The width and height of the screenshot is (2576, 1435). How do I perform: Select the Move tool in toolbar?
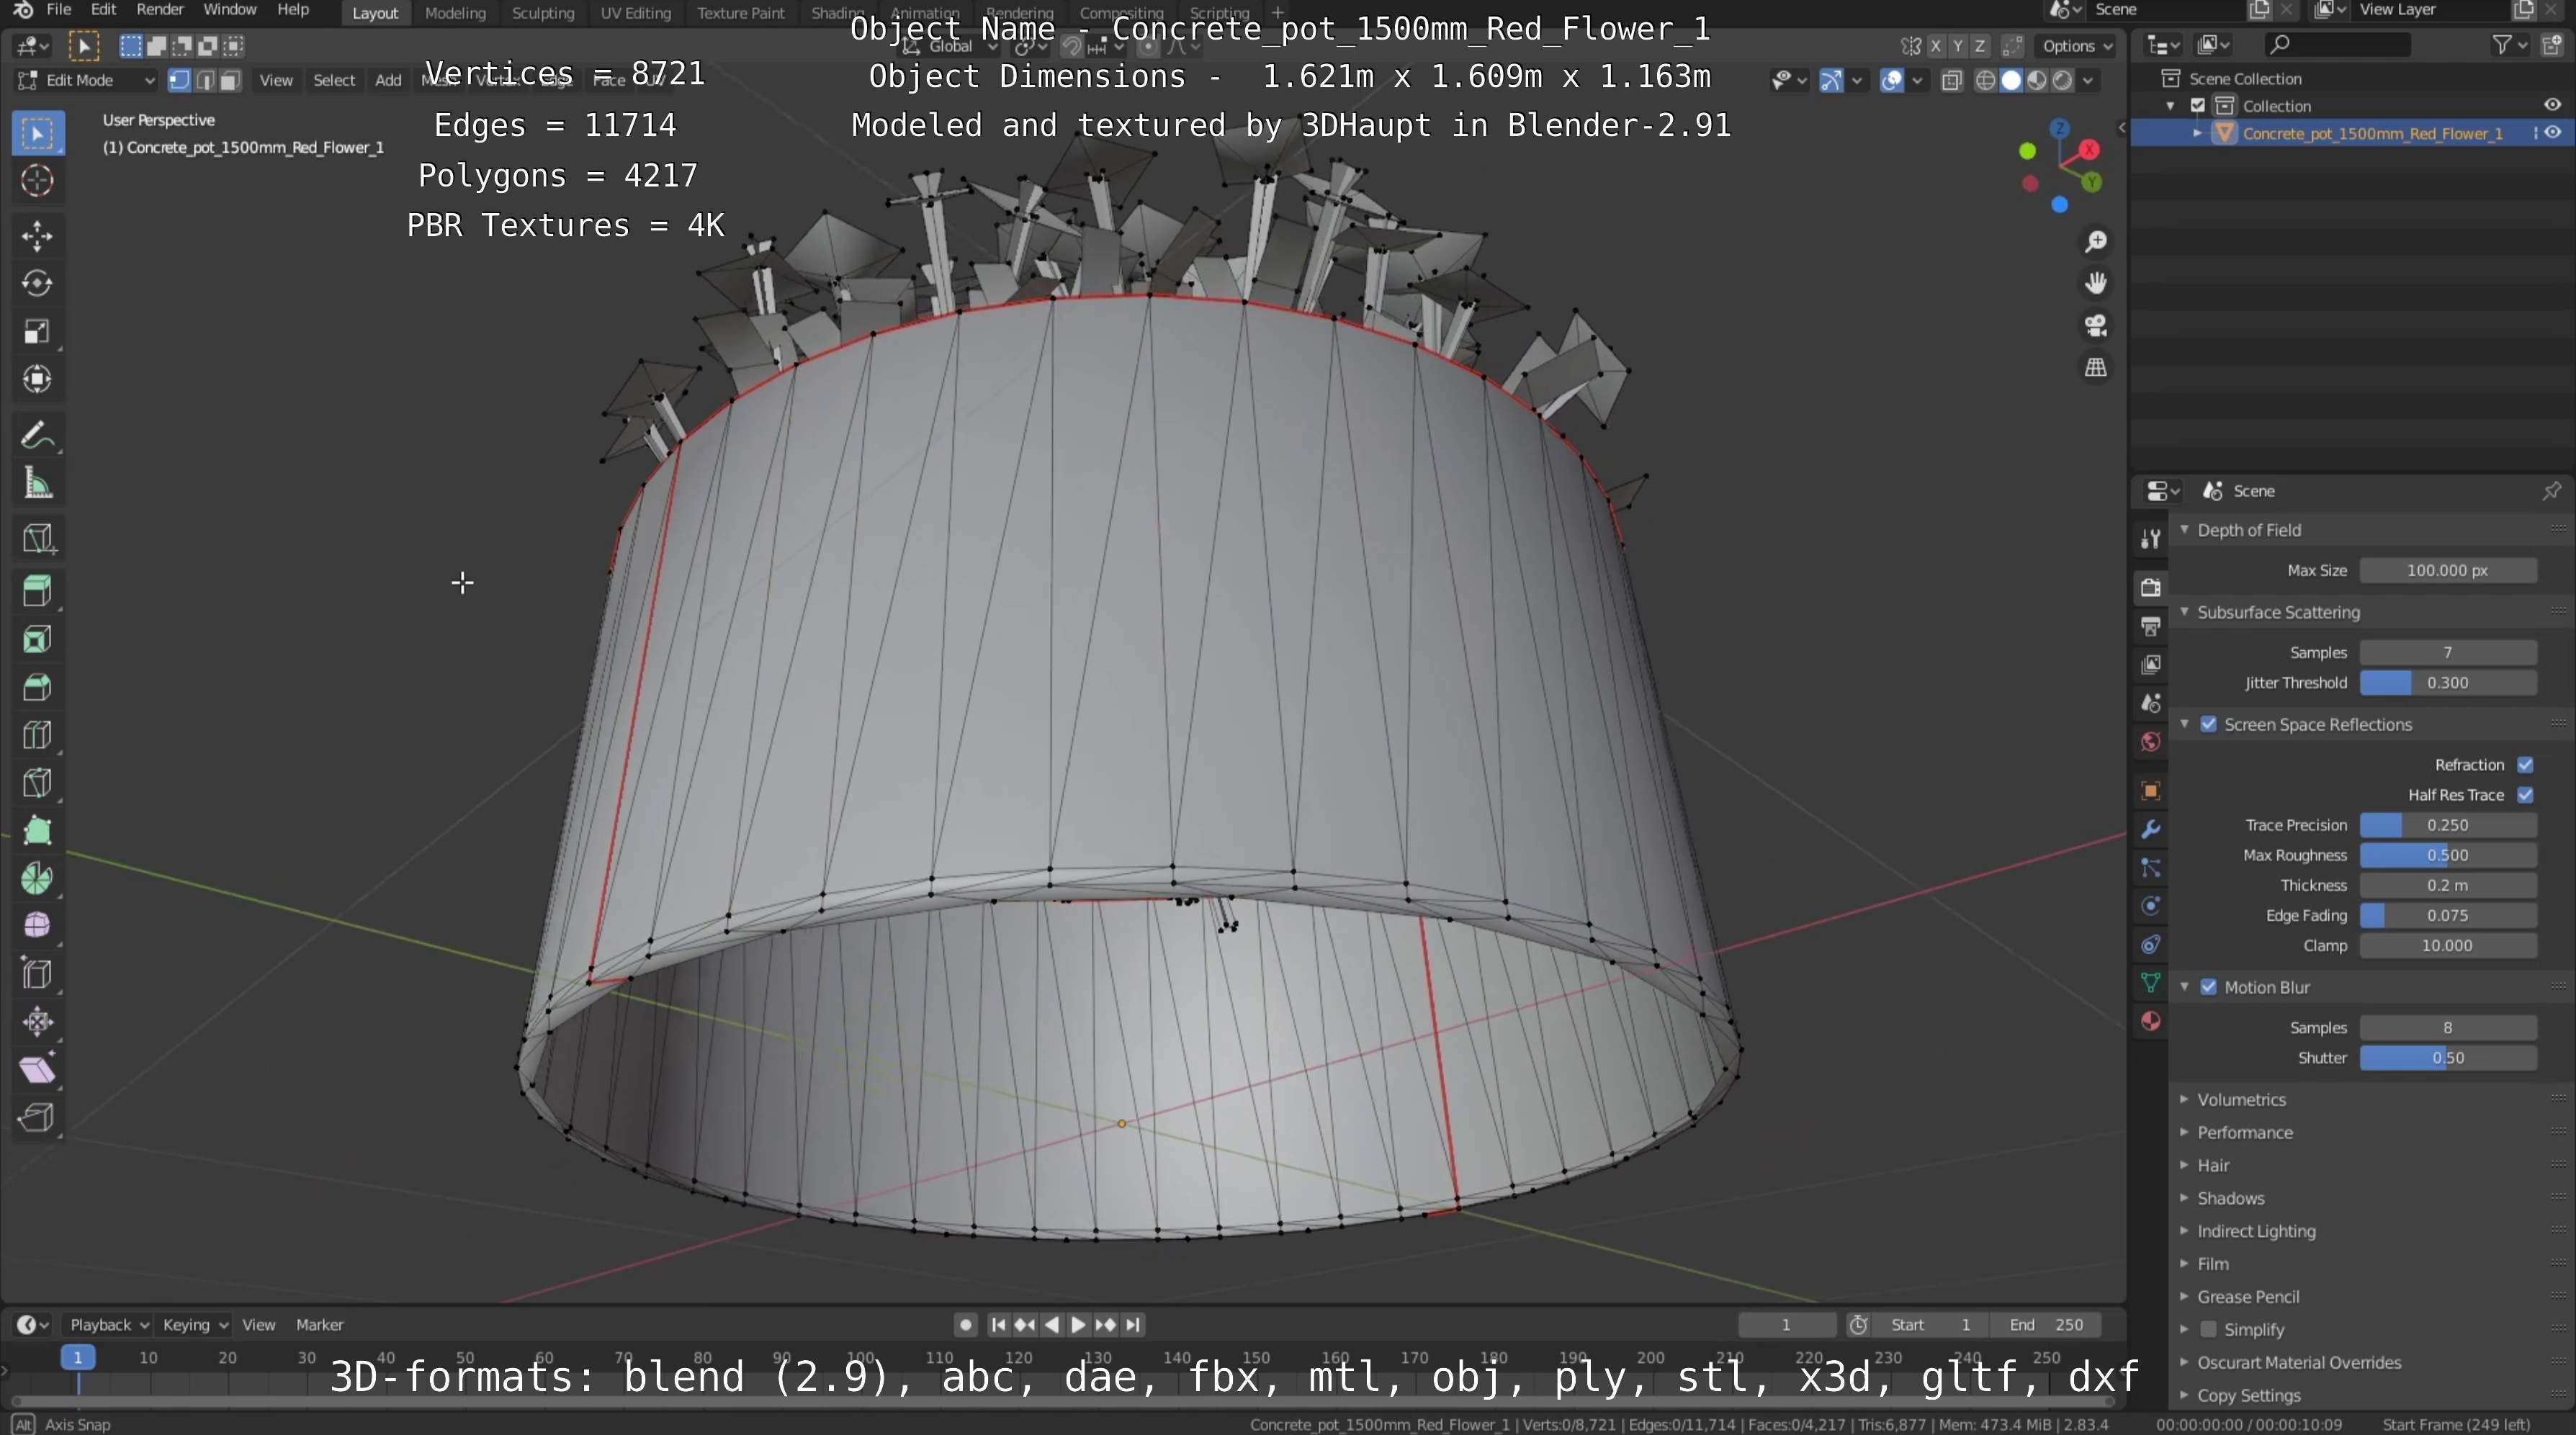point(37,236)
